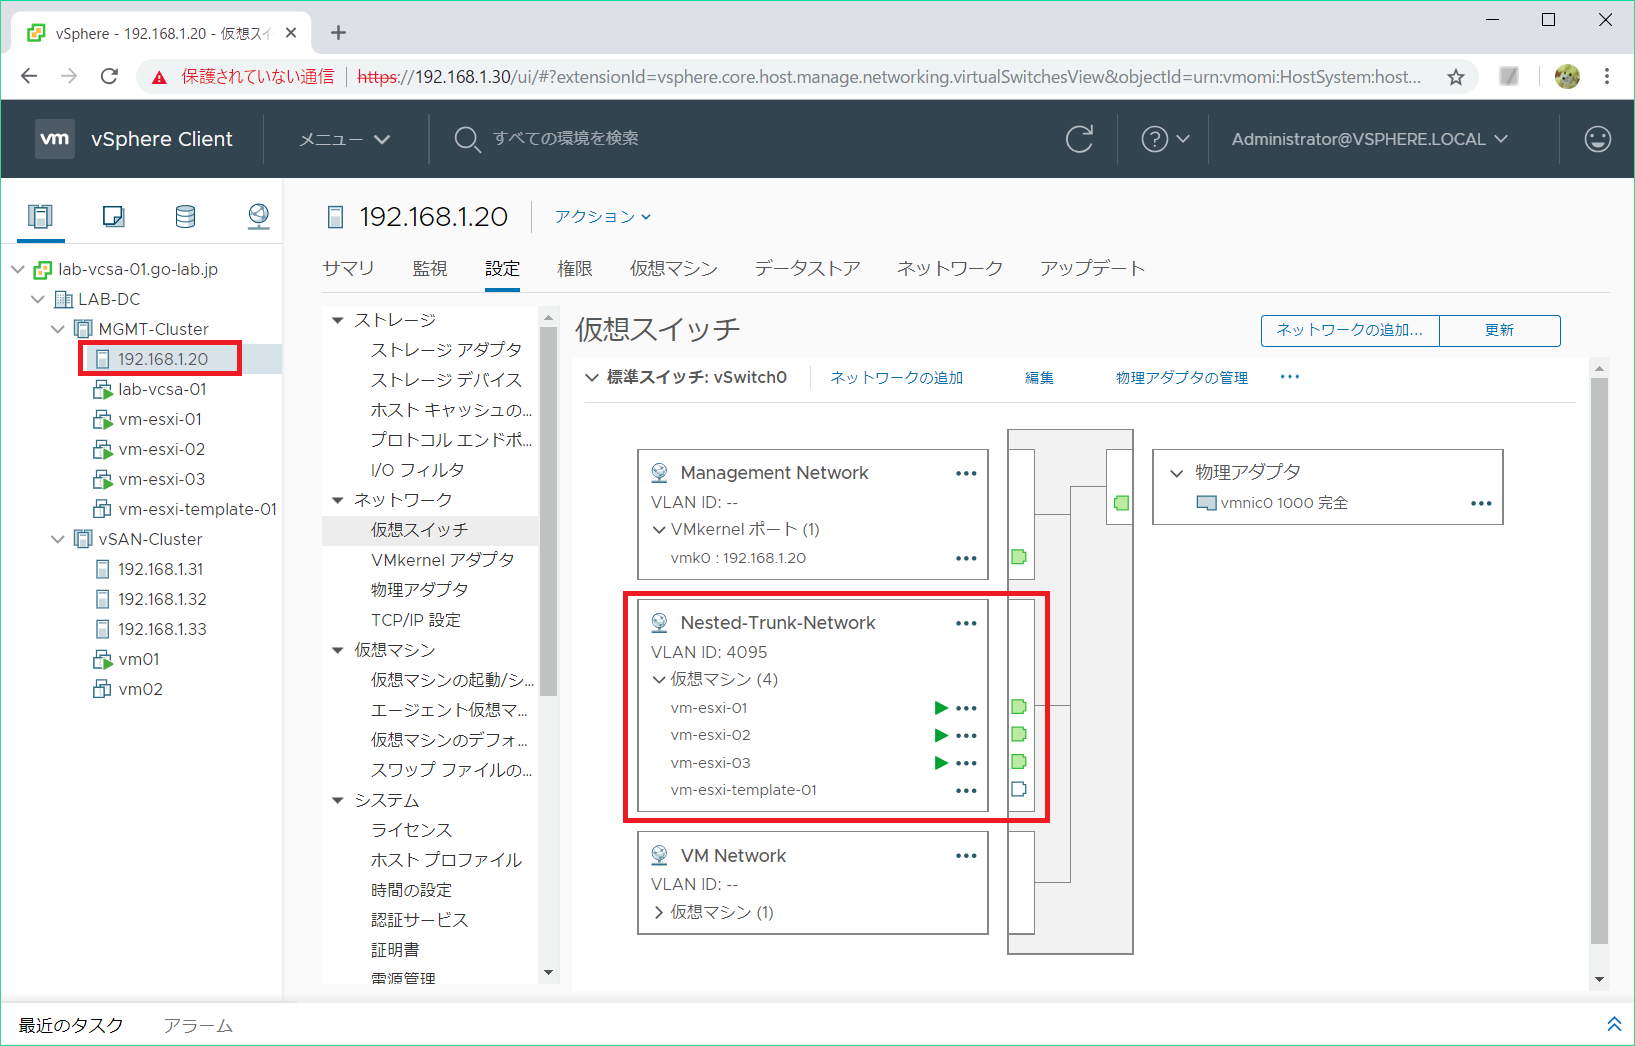Select lab-vcsa-01 VM in tree

click(162, 389)
